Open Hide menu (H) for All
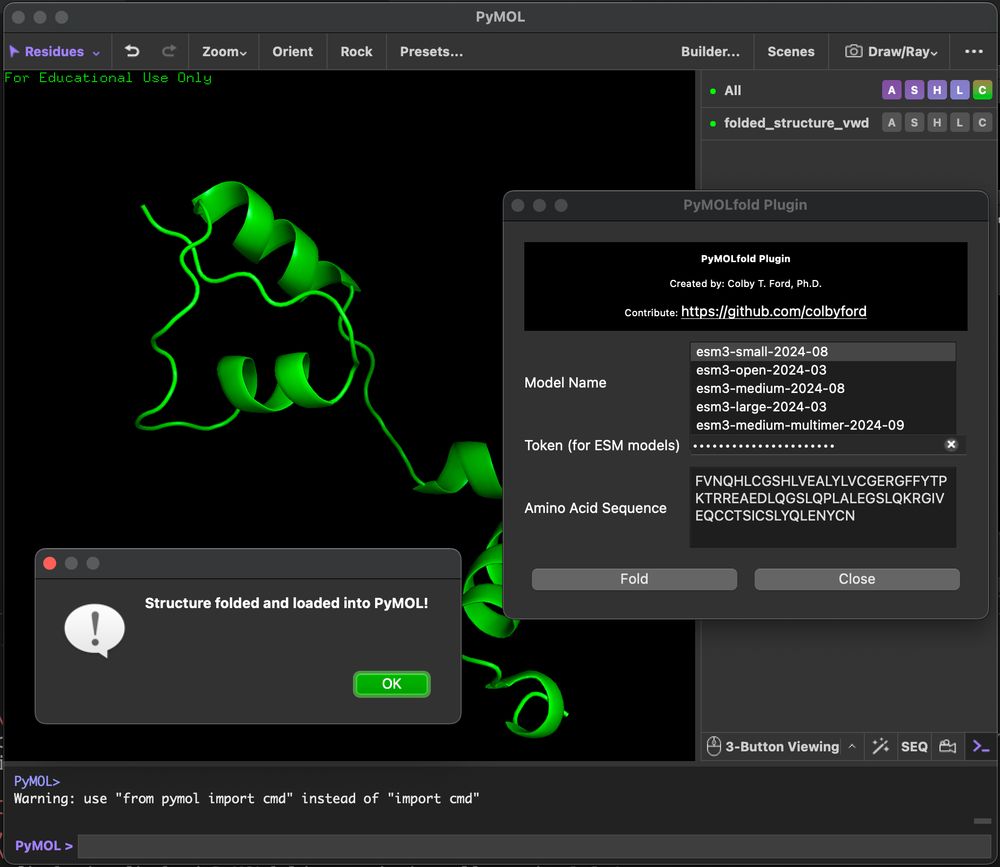1000x867 pixels. pyautogui.click(x=937, y=90)
